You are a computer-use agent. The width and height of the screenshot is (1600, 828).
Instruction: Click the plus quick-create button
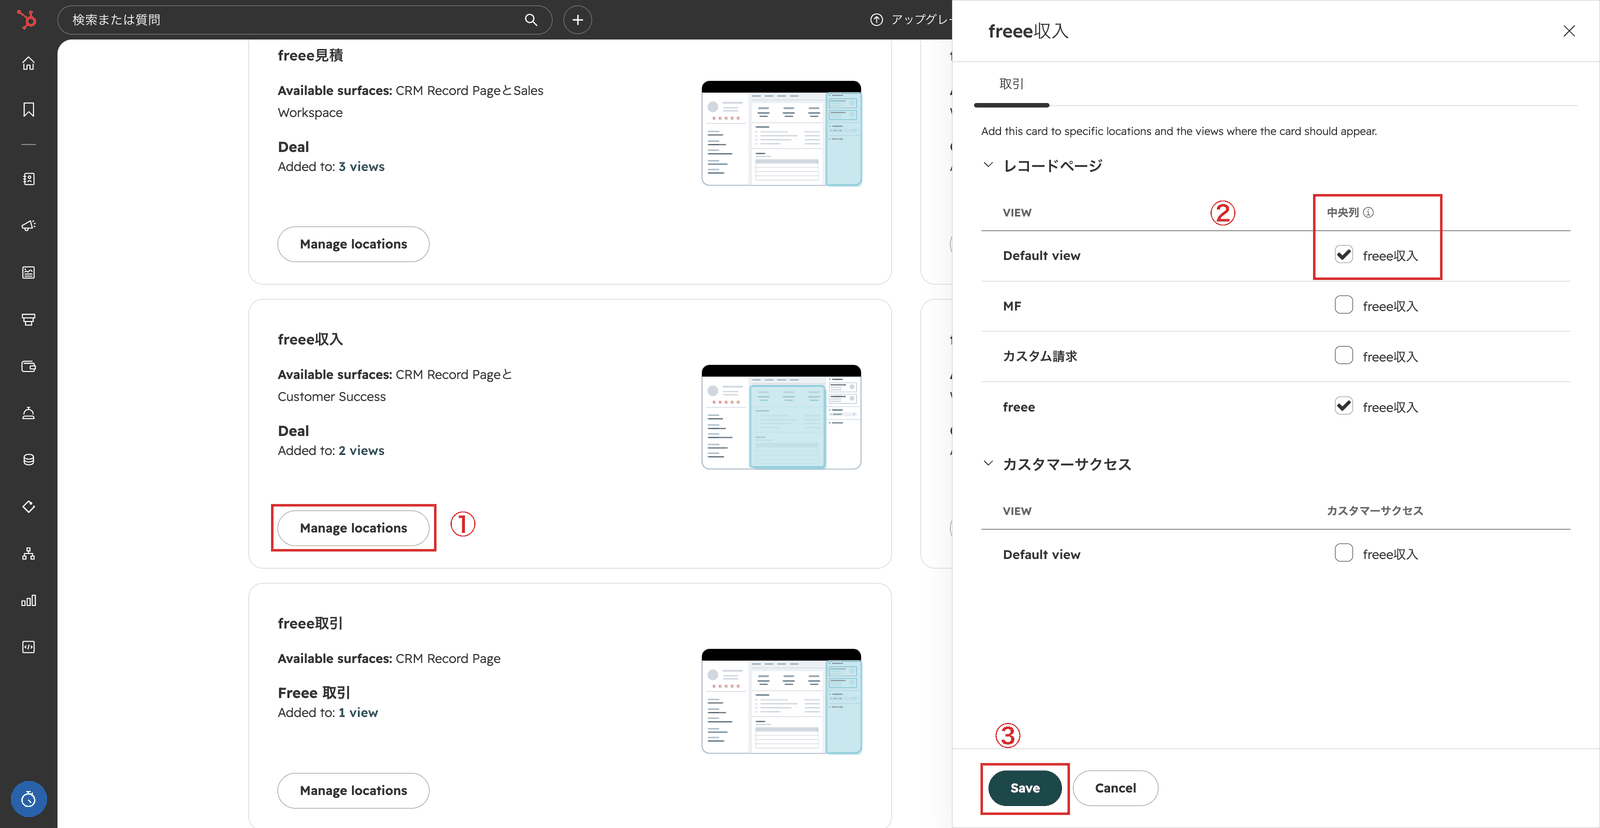[577, 20]
